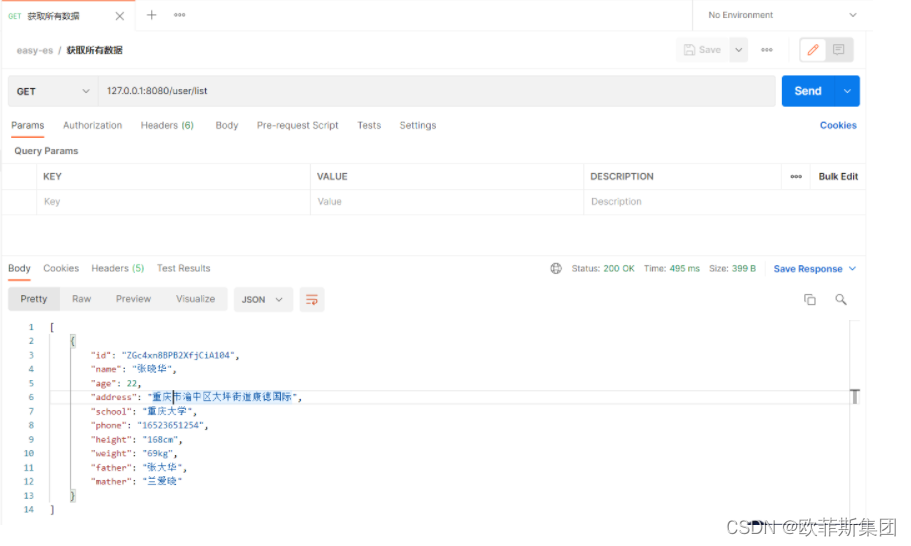This screenshot has height=546, width=911.
Task: Open request more-actions dots beside Save
Action: click(x=767, y=50)
